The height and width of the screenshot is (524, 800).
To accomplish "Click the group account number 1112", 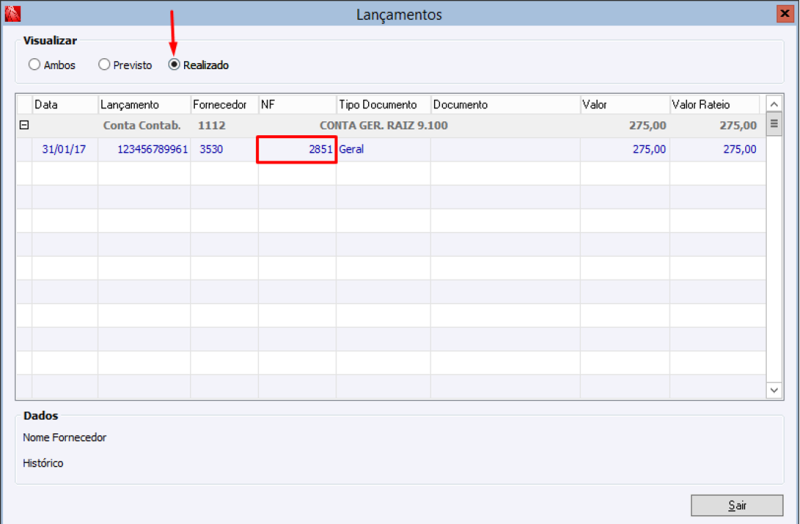I will pos(212,126).
